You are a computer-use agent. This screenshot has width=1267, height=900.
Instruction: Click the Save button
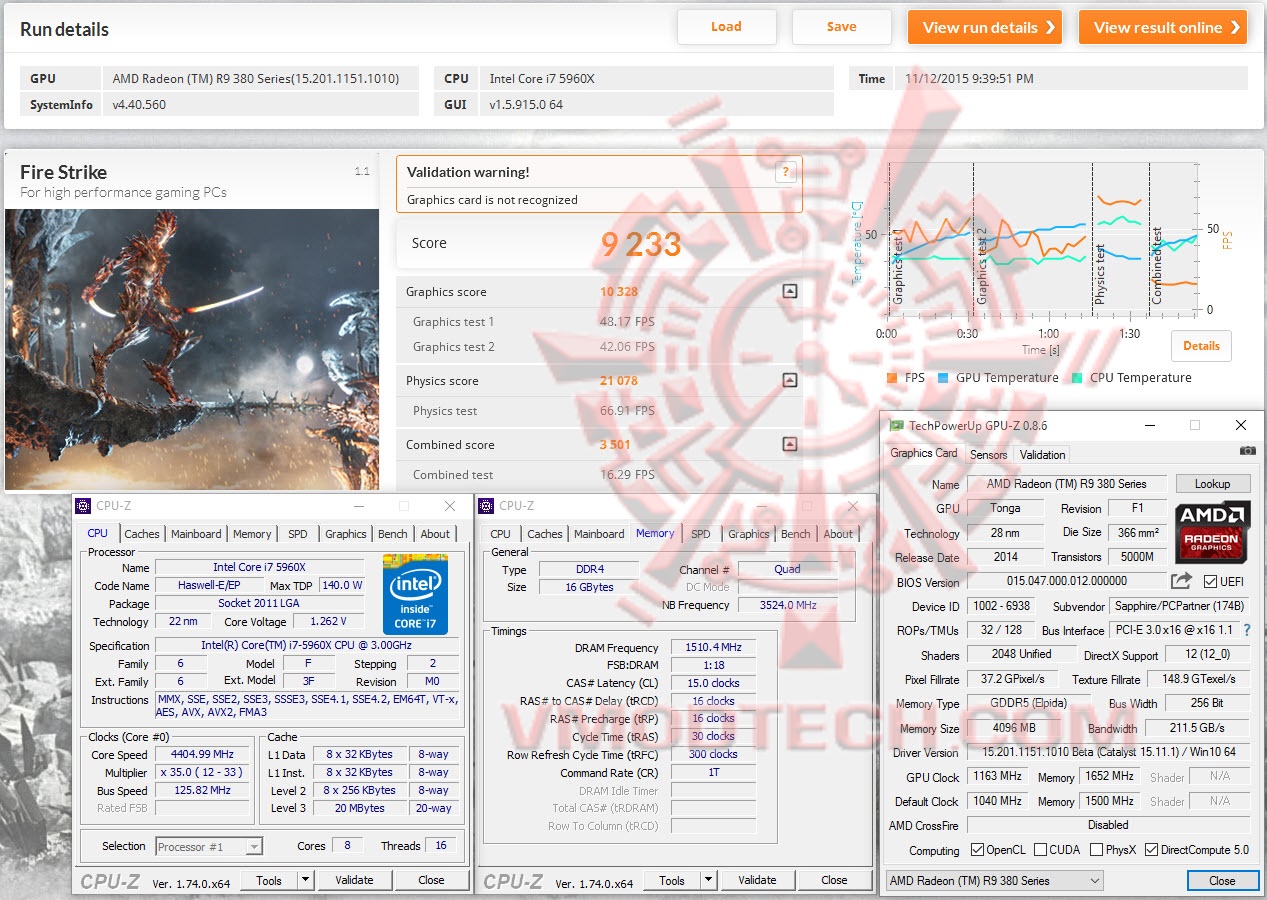tap(842, 27)
